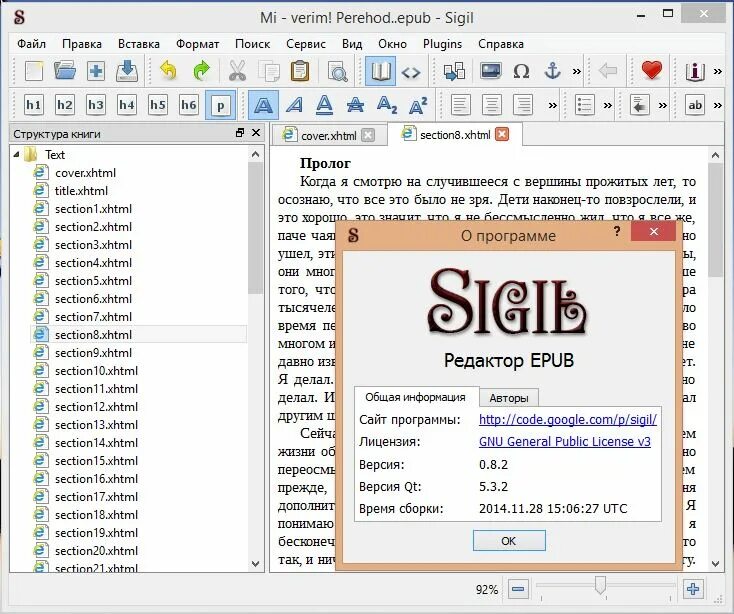Click the red heart Donate icon

[x=652, y=71]
